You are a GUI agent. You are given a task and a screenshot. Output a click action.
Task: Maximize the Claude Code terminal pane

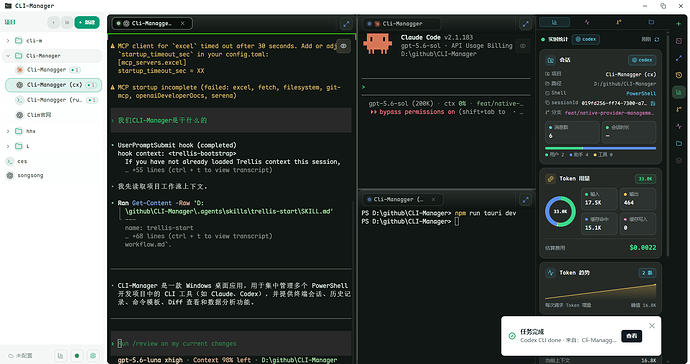525,24
